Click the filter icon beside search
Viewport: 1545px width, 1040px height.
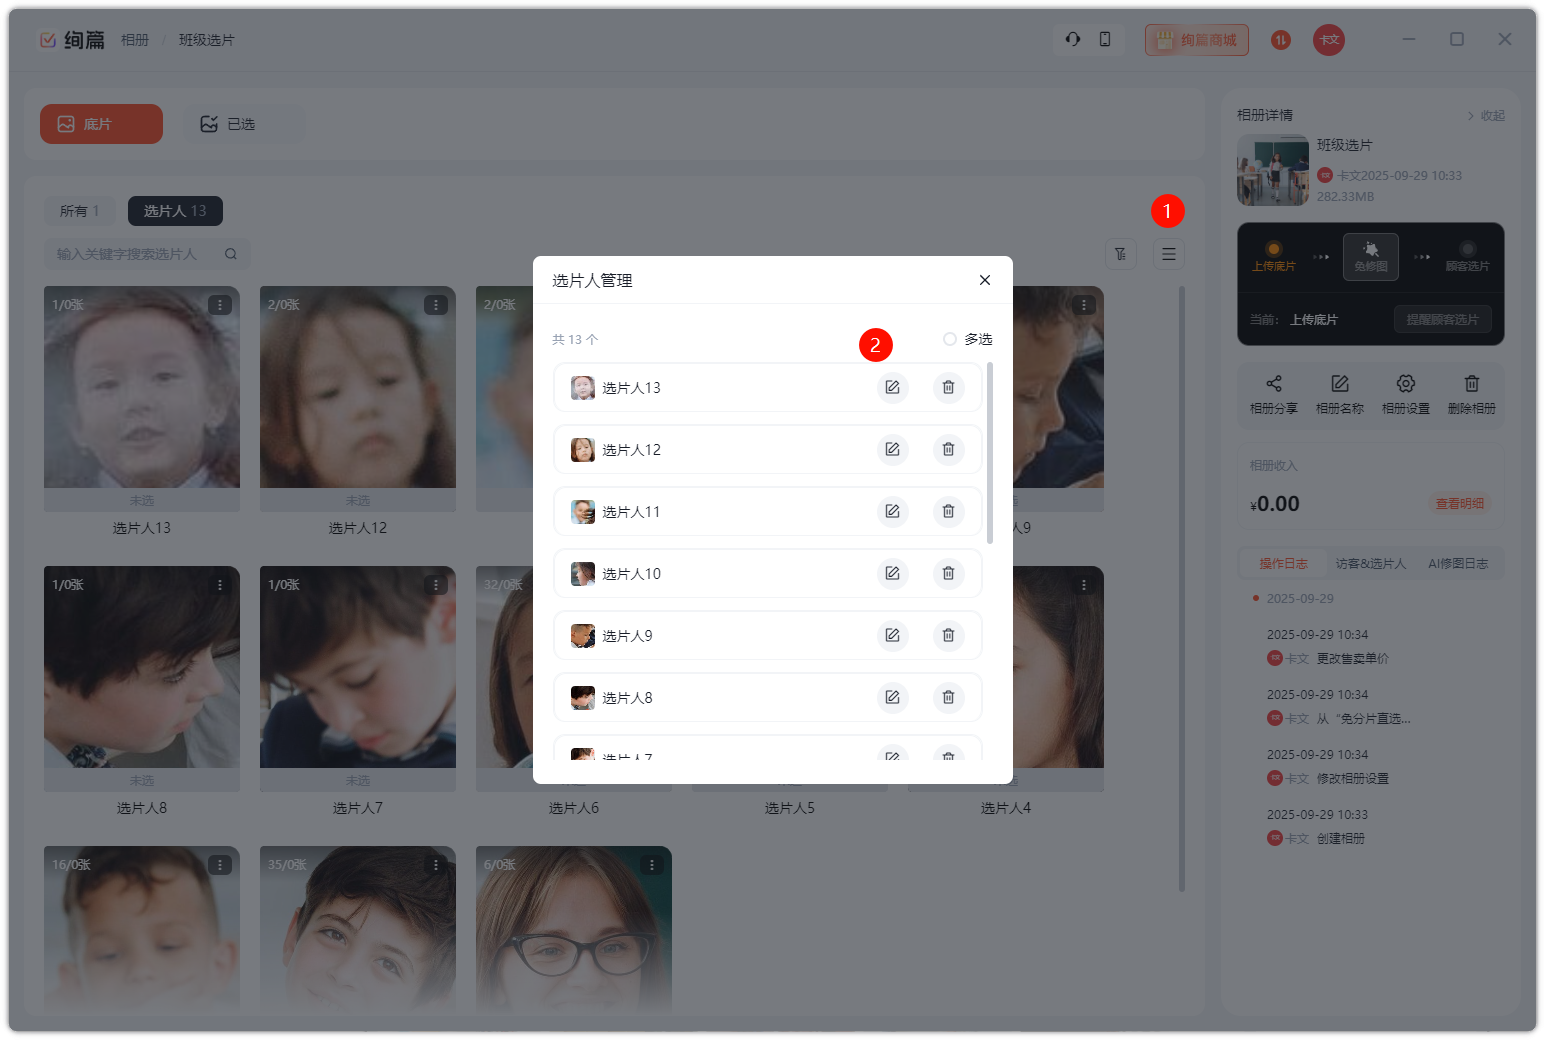pos(1120,254)
